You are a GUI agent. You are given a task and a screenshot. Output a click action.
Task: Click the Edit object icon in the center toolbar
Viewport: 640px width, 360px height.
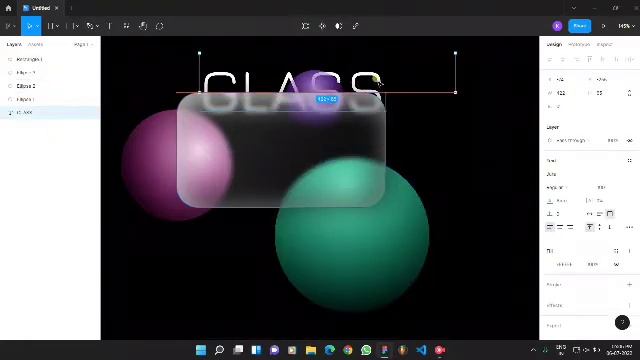(305, 26)
